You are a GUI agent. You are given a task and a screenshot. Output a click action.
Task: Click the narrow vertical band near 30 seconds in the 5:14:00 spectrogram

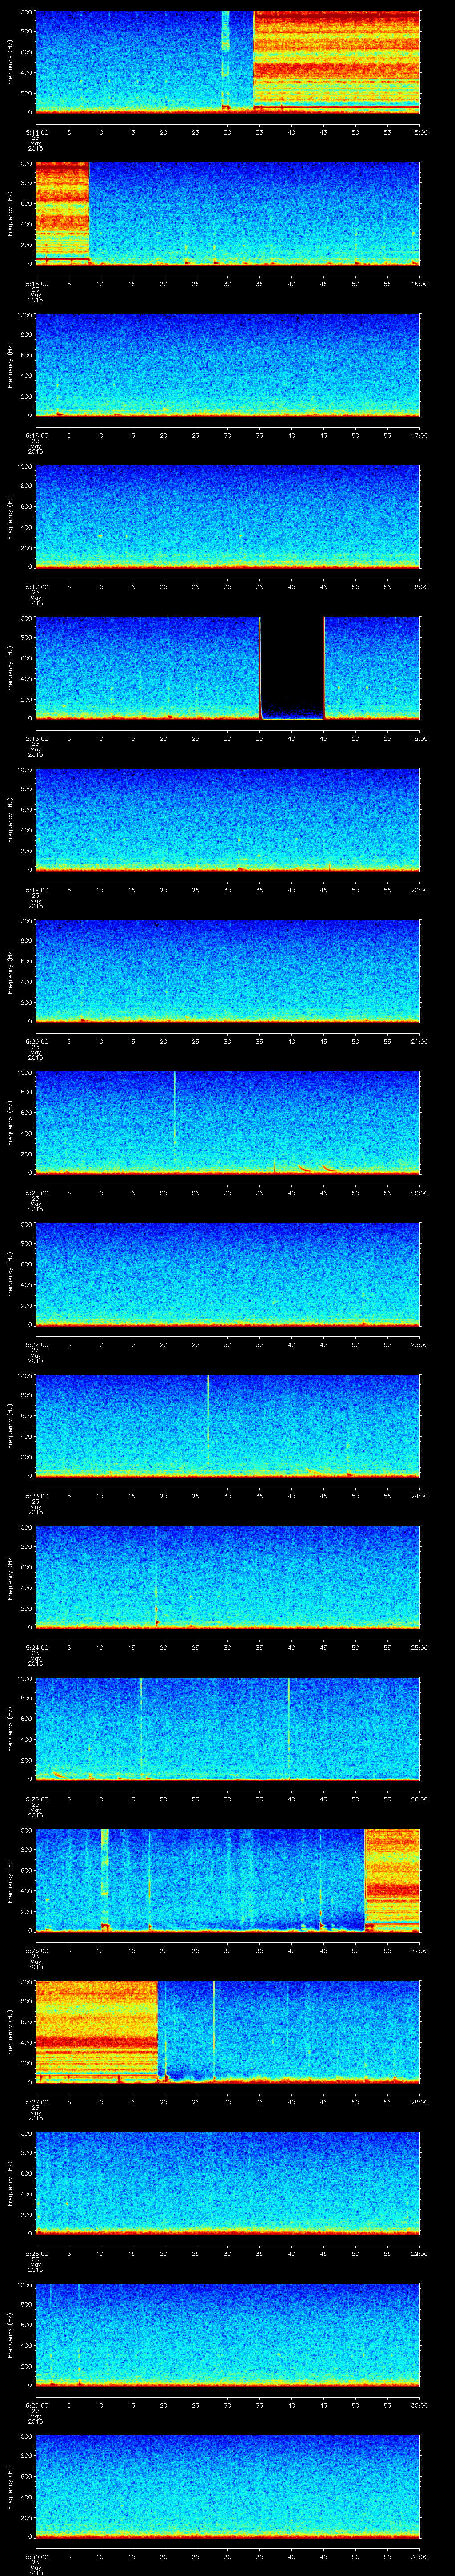point(226,60)
